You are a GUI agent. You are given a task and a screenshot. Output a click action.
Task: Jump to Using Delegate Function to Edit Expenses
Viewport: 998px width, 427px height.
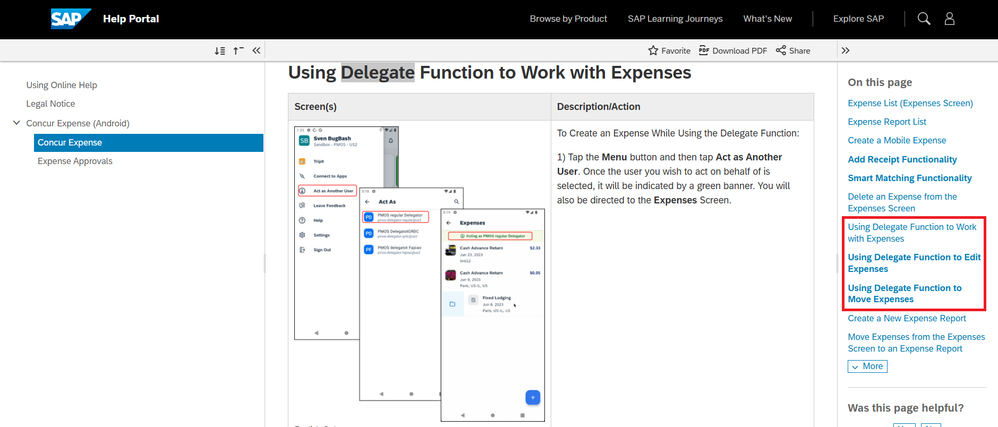tap(914, 263)
